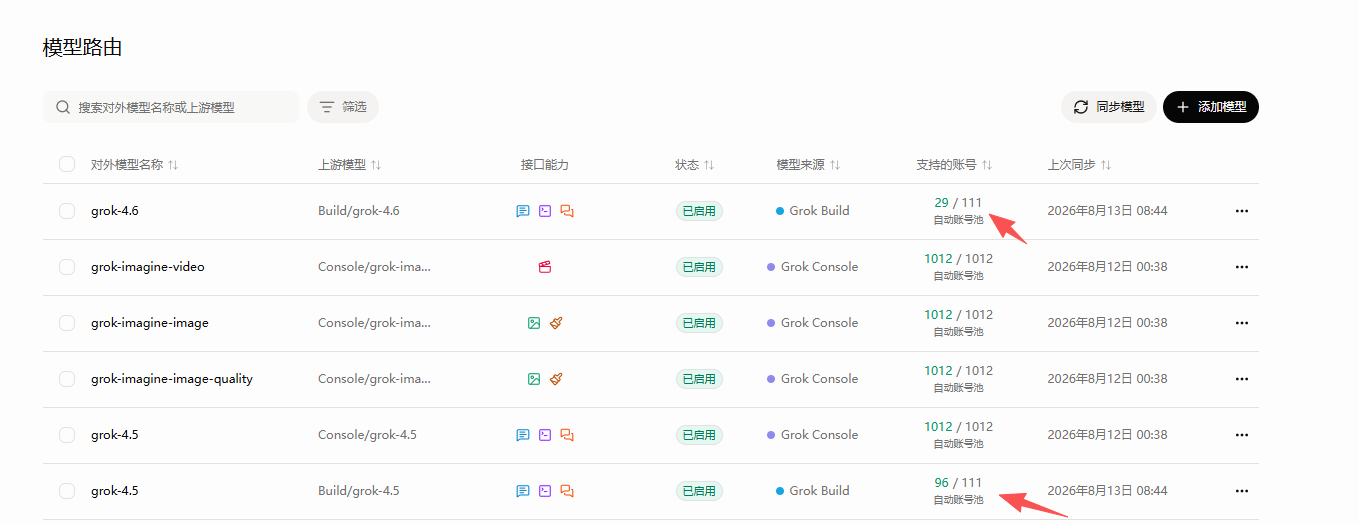1359x523 pixels.
Task: Click Grok Build source in Build/grok-4.5 row
Action: coord(813,491)
